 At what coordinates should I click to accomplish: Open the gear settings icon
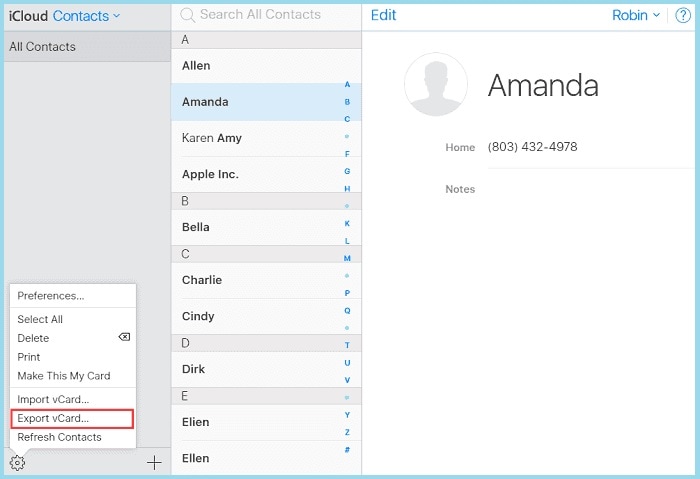click(17, 462)
